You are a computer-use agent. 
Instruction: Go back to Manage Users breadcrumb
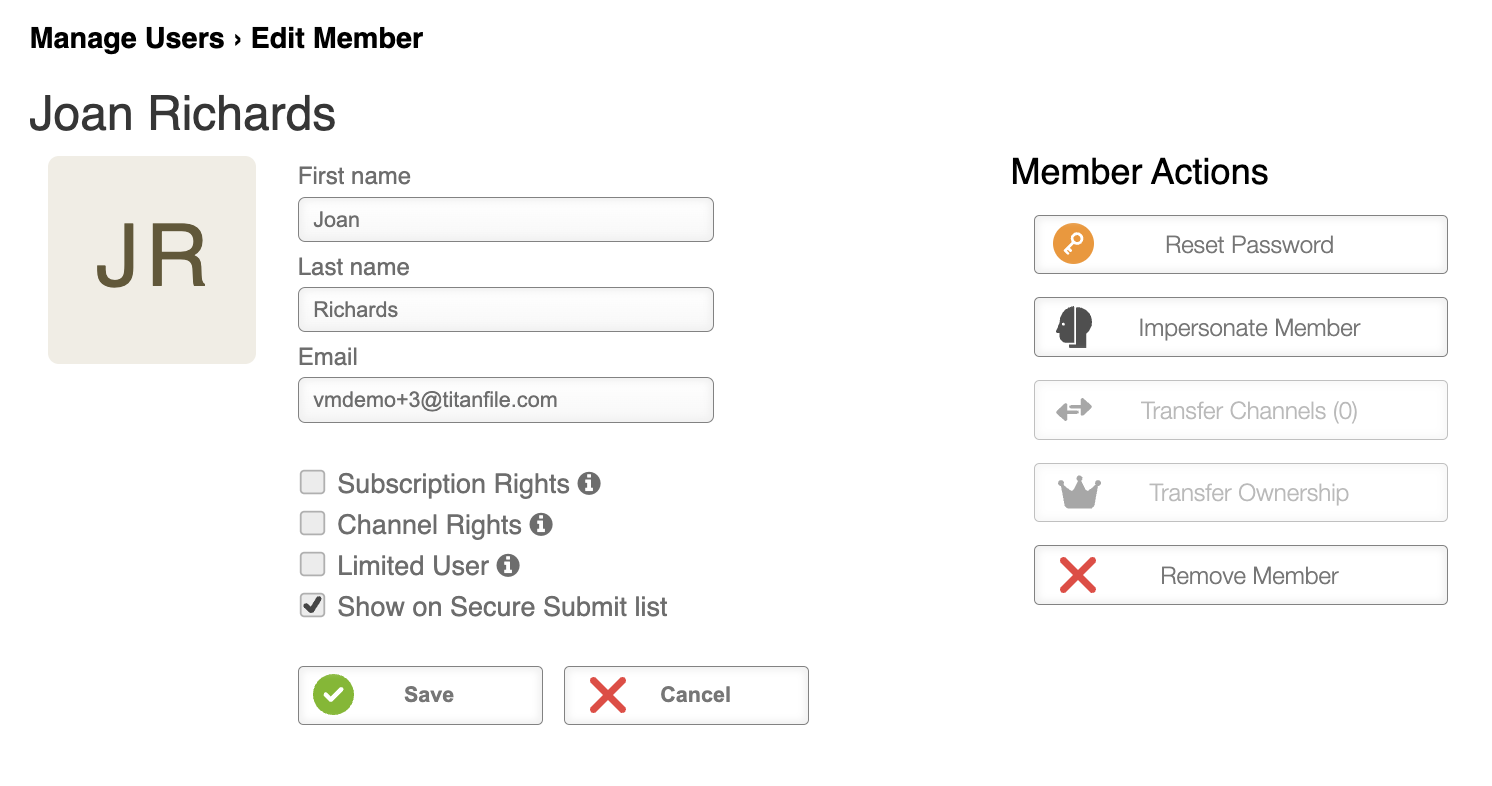coord(127,39)
